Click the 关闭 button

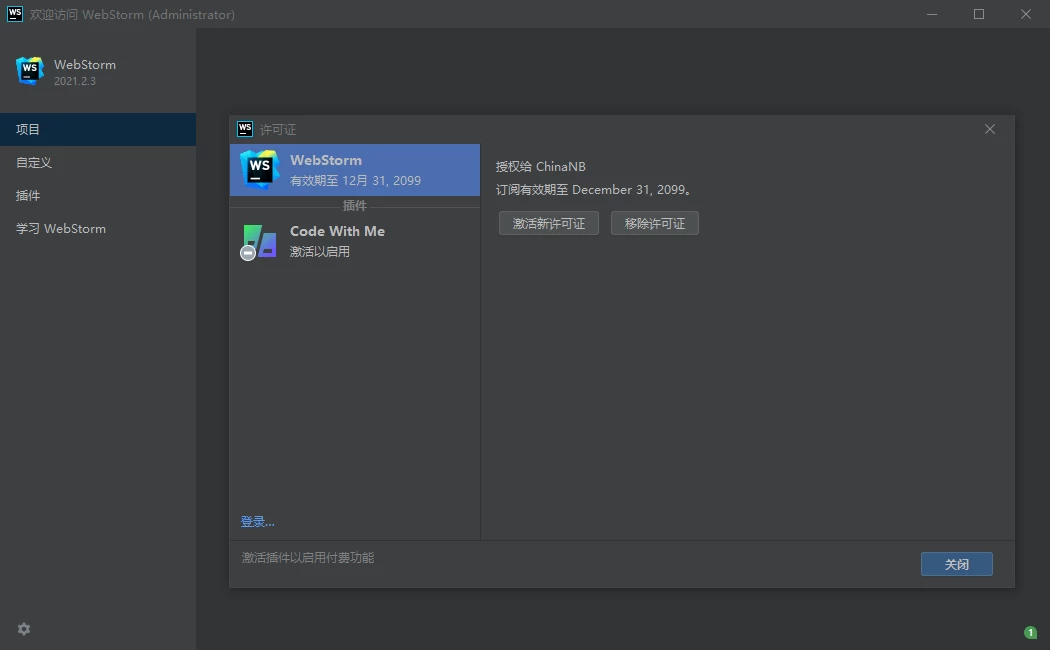coord(956,564)
